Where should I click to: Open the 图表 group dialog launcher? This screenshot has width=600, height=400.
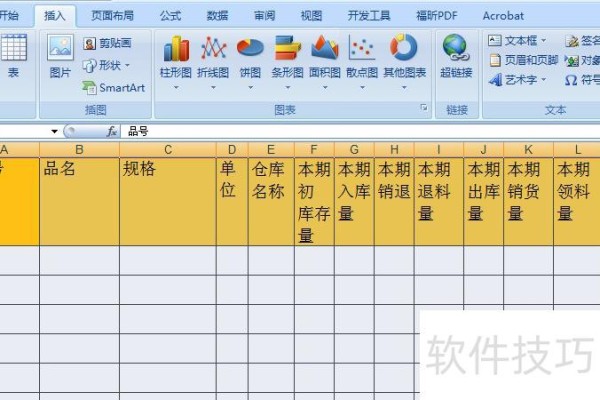tap(424, 108)
